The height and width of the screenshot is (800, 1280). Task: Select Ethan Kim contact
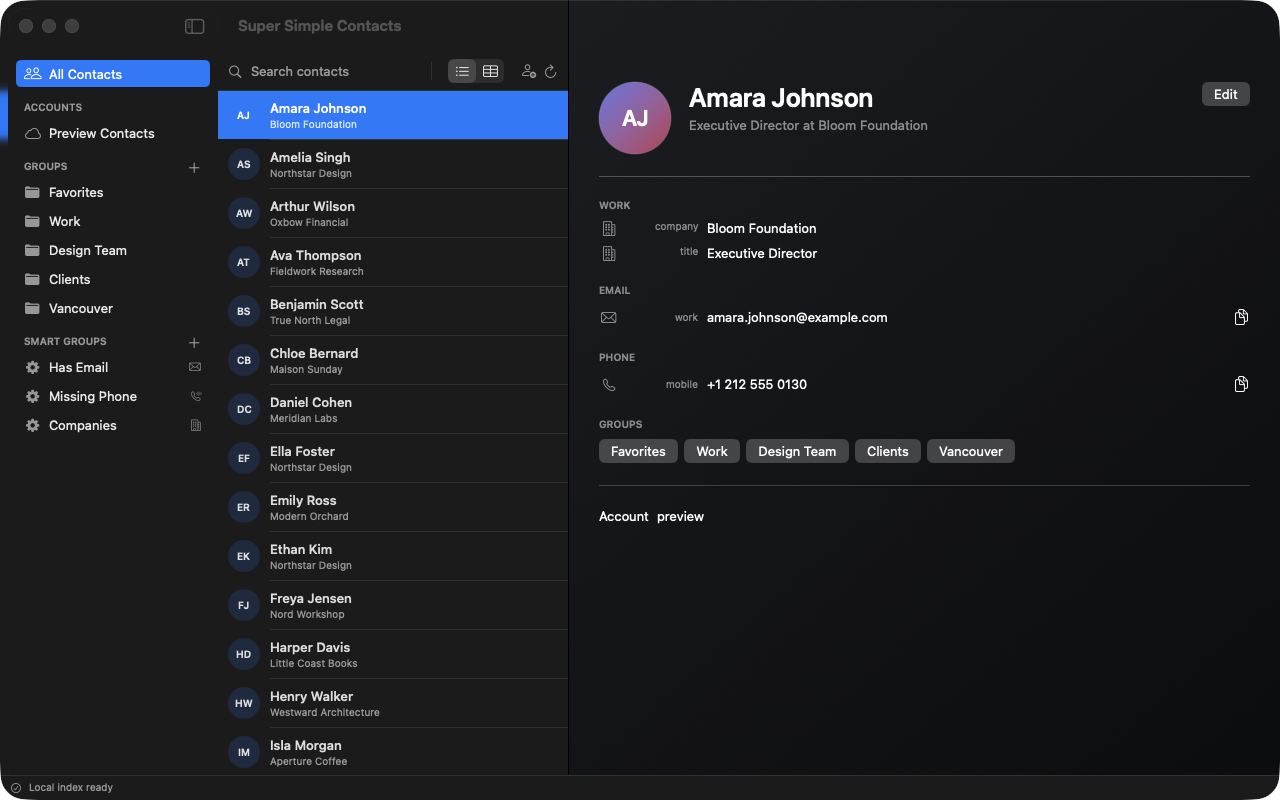(393, 556)
